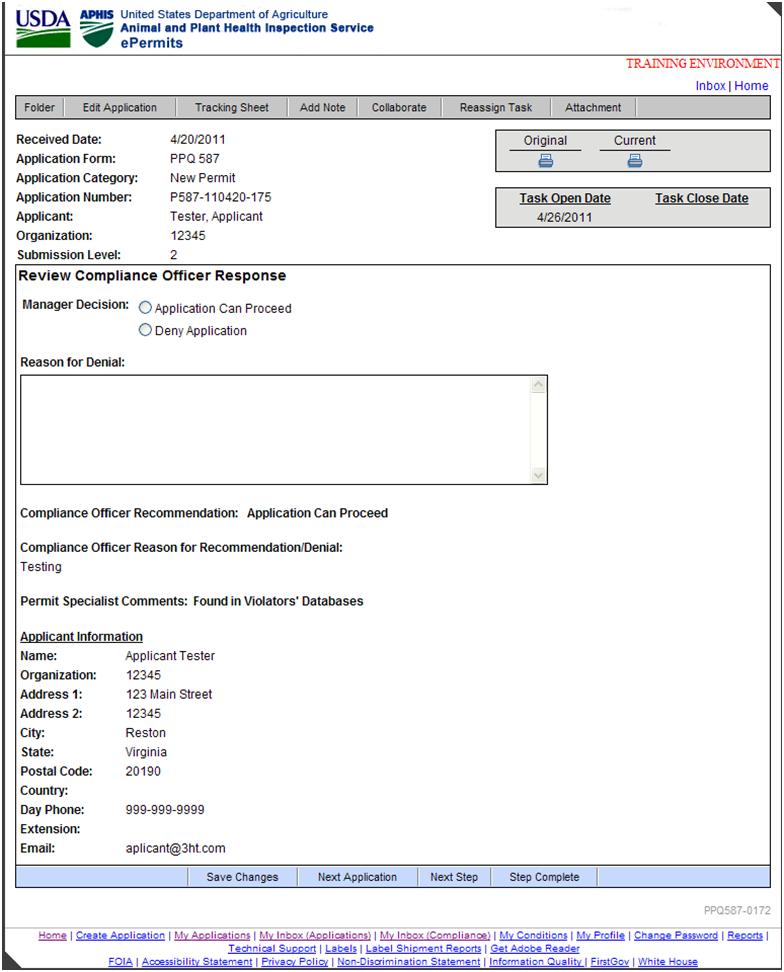
Task: Select Deny Application radio option
Action: click(x=145, y=330)
